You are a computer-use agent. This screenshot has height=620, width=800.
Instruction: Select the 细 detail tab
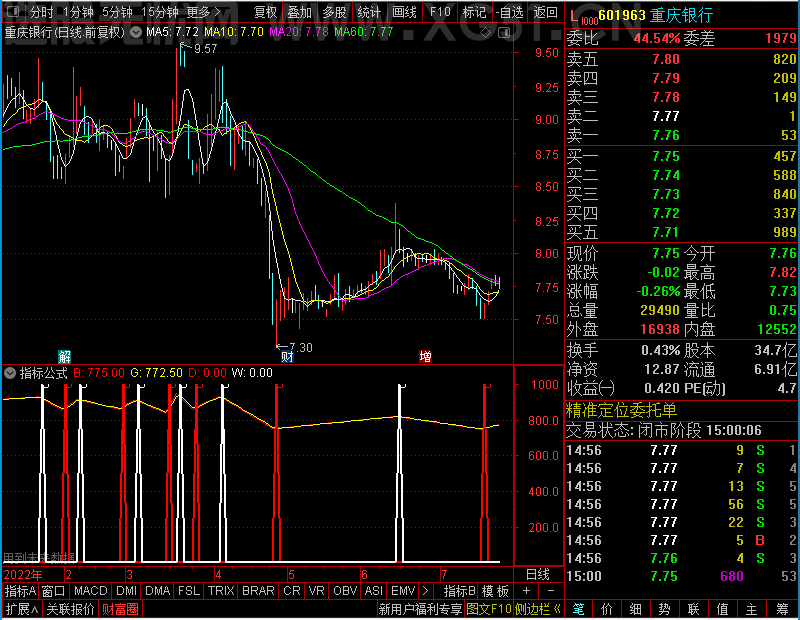635,609
